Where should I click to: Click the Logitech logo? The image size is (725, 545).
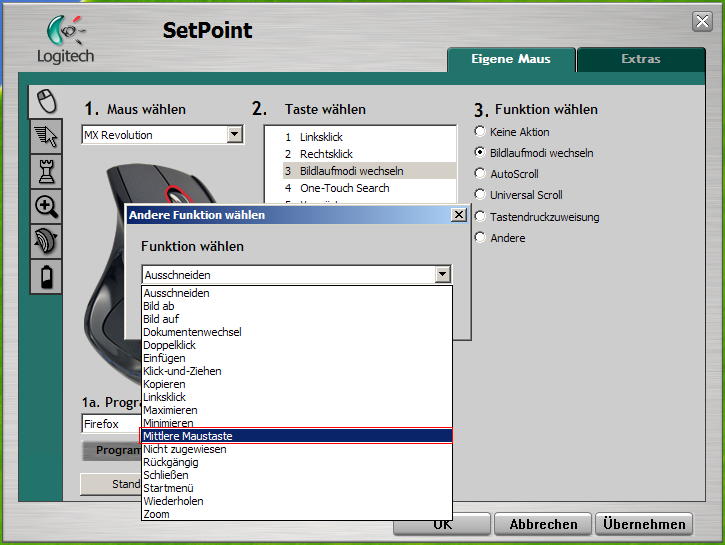(x=66, y=40)
